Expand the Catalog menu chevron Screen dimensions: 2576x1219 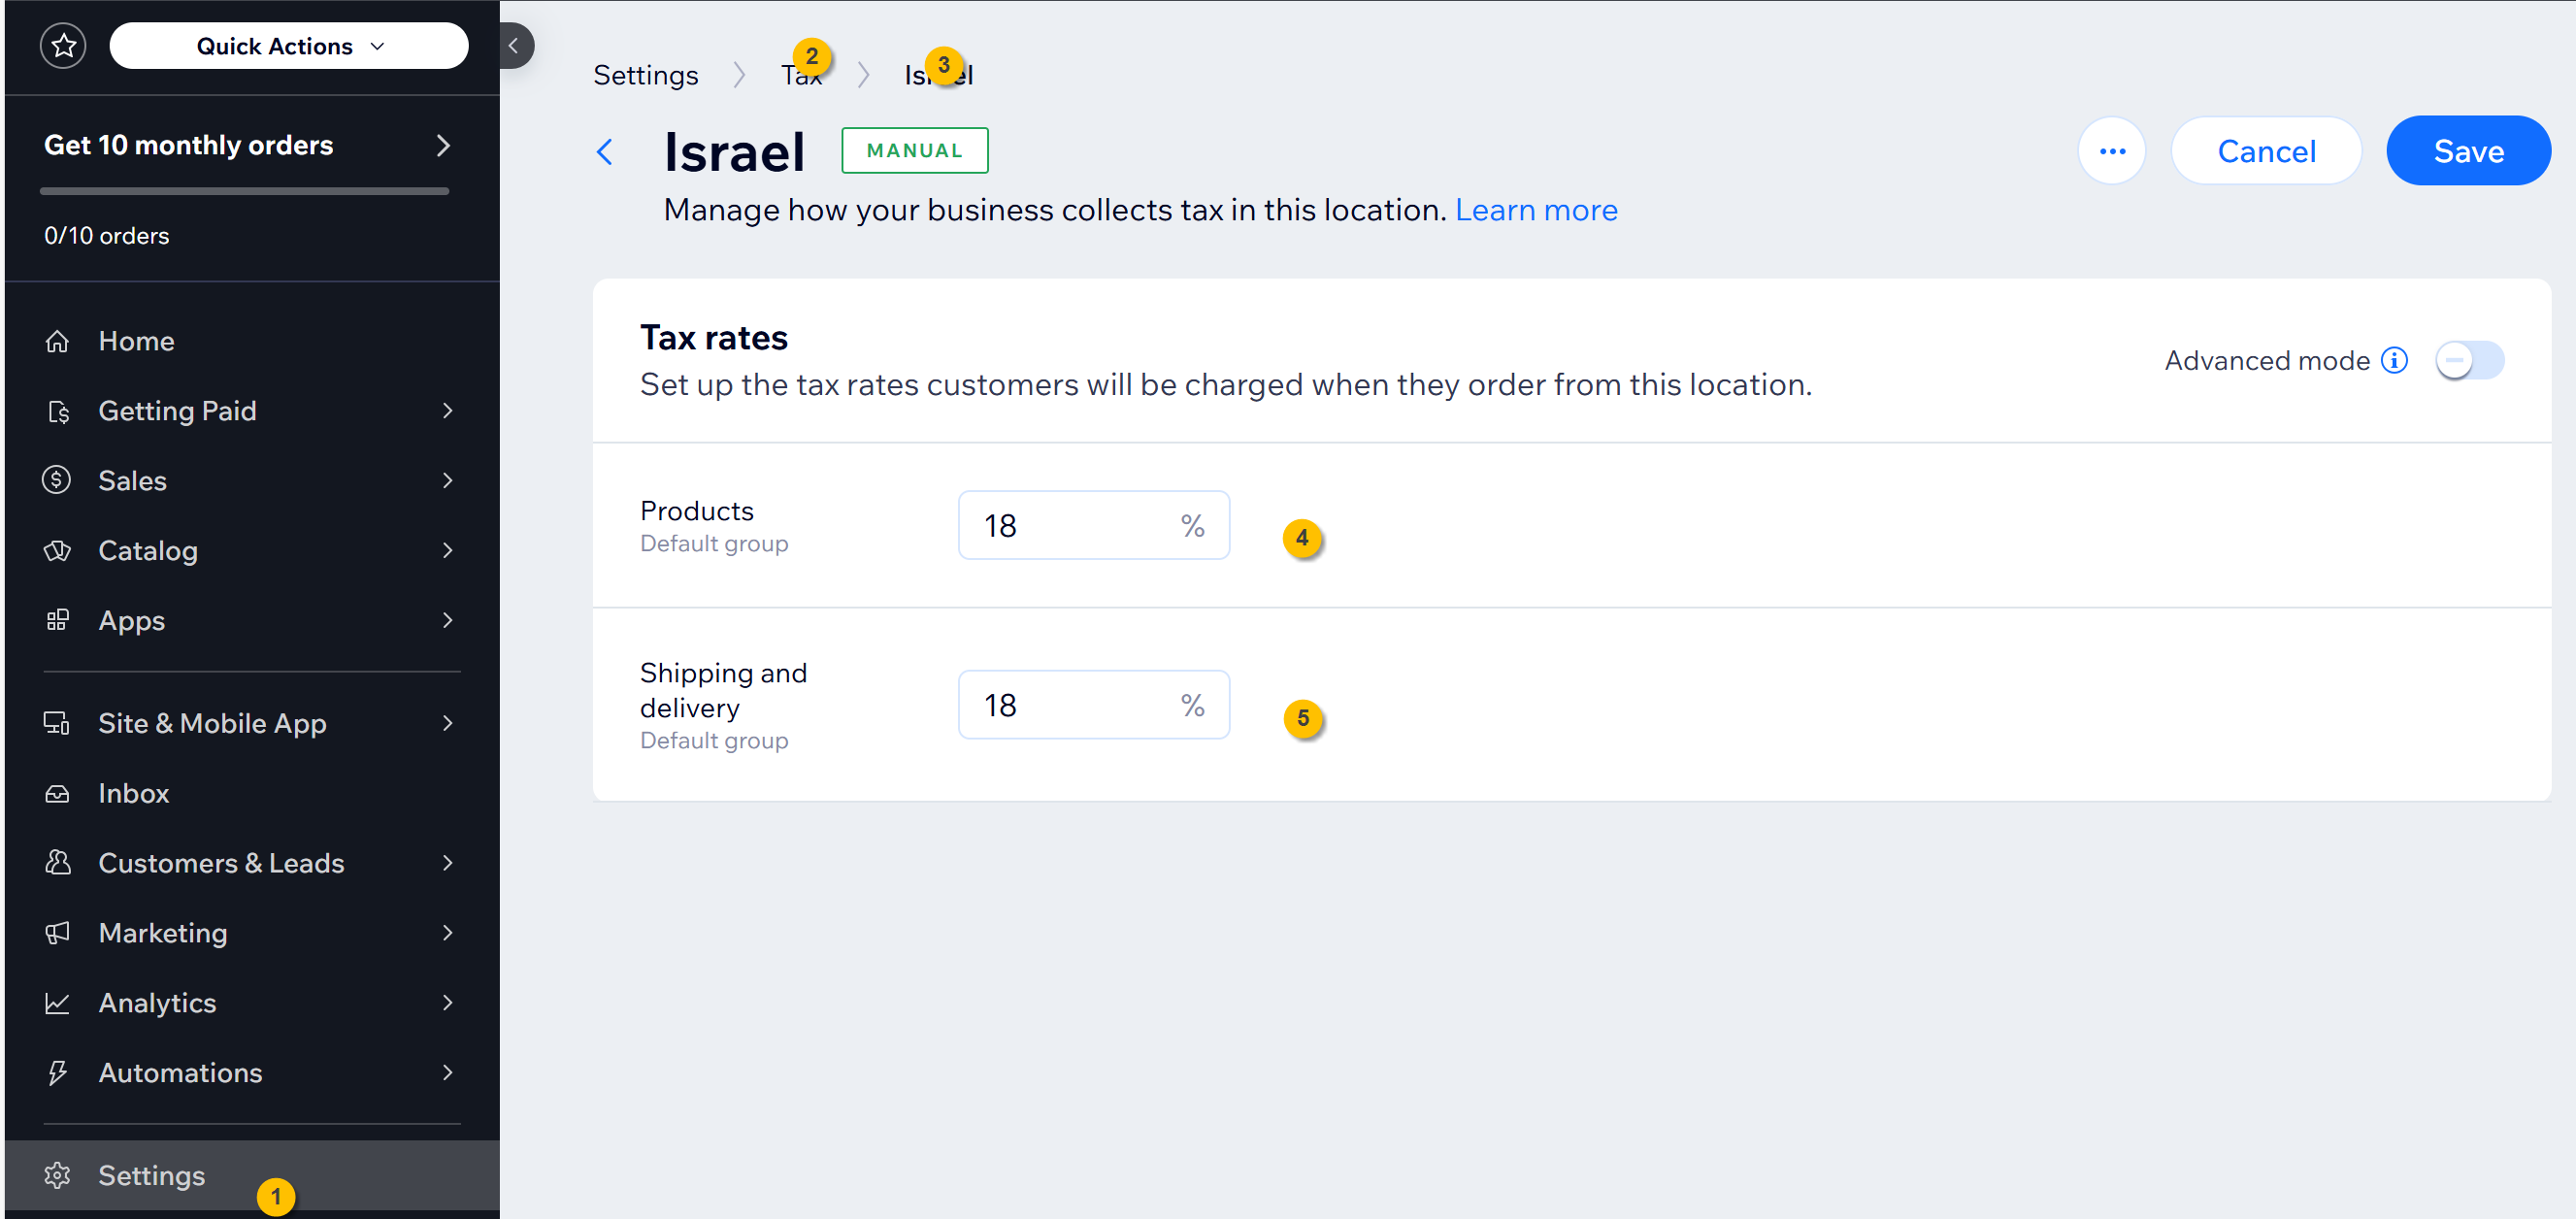[x=447, y=551]
